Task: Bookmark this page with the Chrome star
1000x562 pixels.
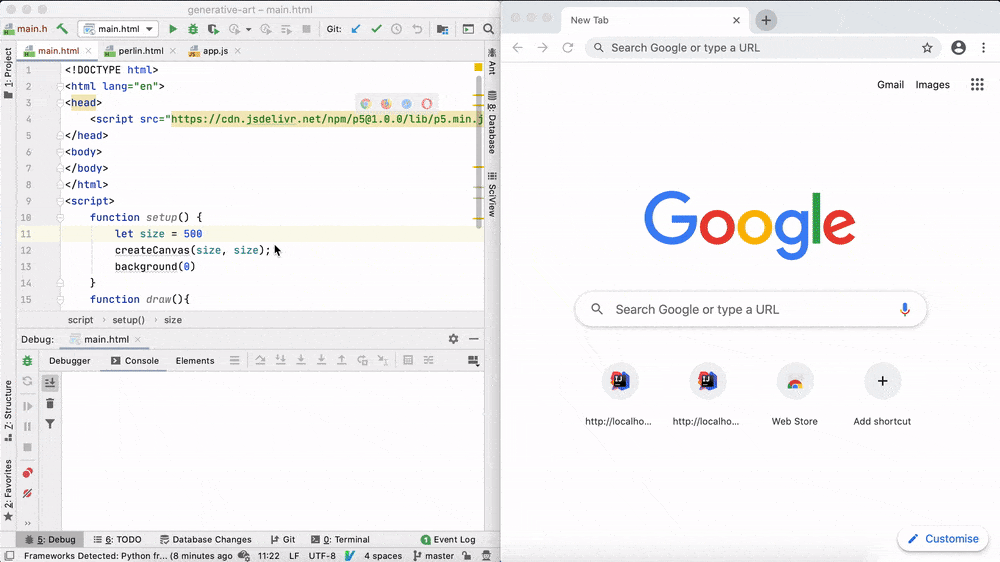Action: pyautogui.click(x=927, y=48)
